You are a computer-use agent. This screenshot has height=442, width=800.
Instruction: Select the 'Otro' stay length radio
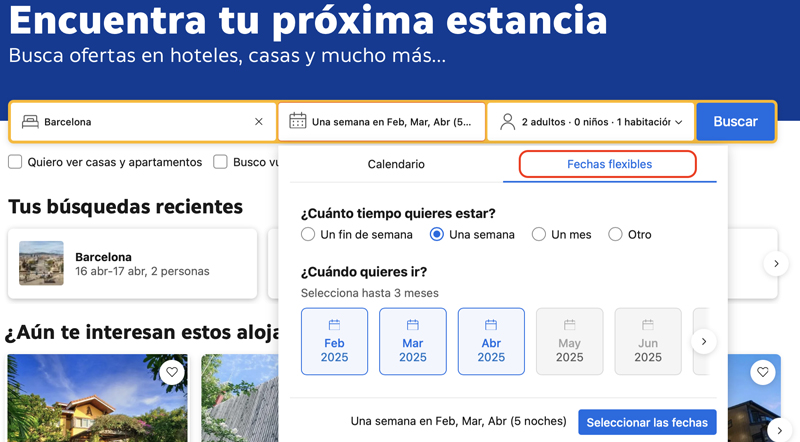pyautogui.click(x=615, y=234)
